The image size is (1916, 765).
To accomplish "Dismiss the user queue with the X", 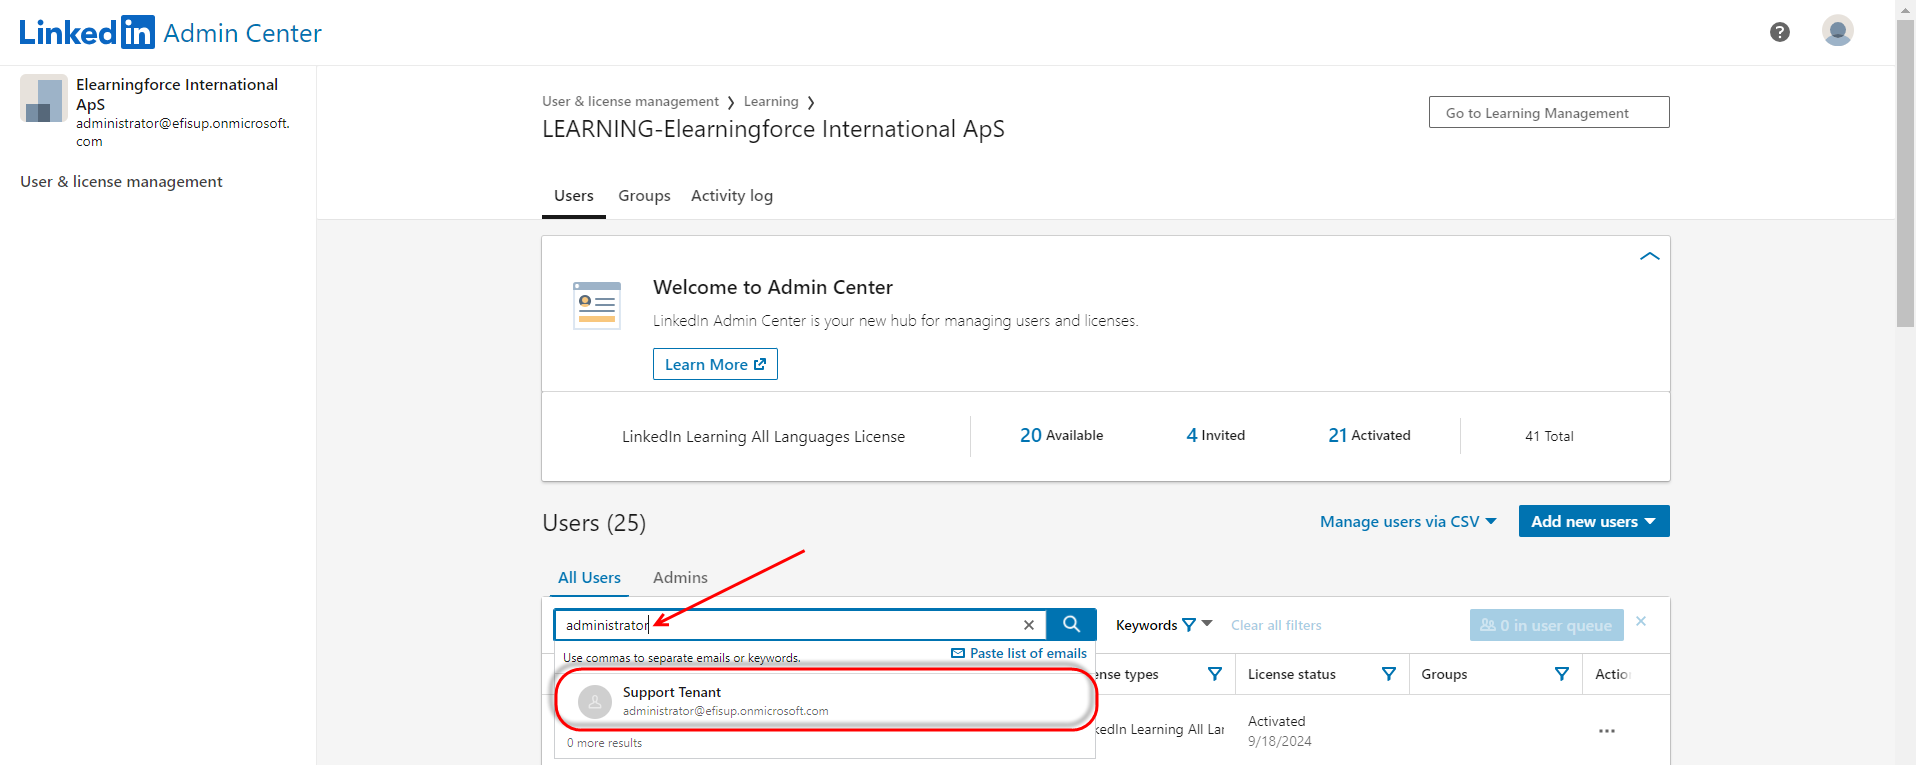I will pyautogui.click(x=1641, y=621).
